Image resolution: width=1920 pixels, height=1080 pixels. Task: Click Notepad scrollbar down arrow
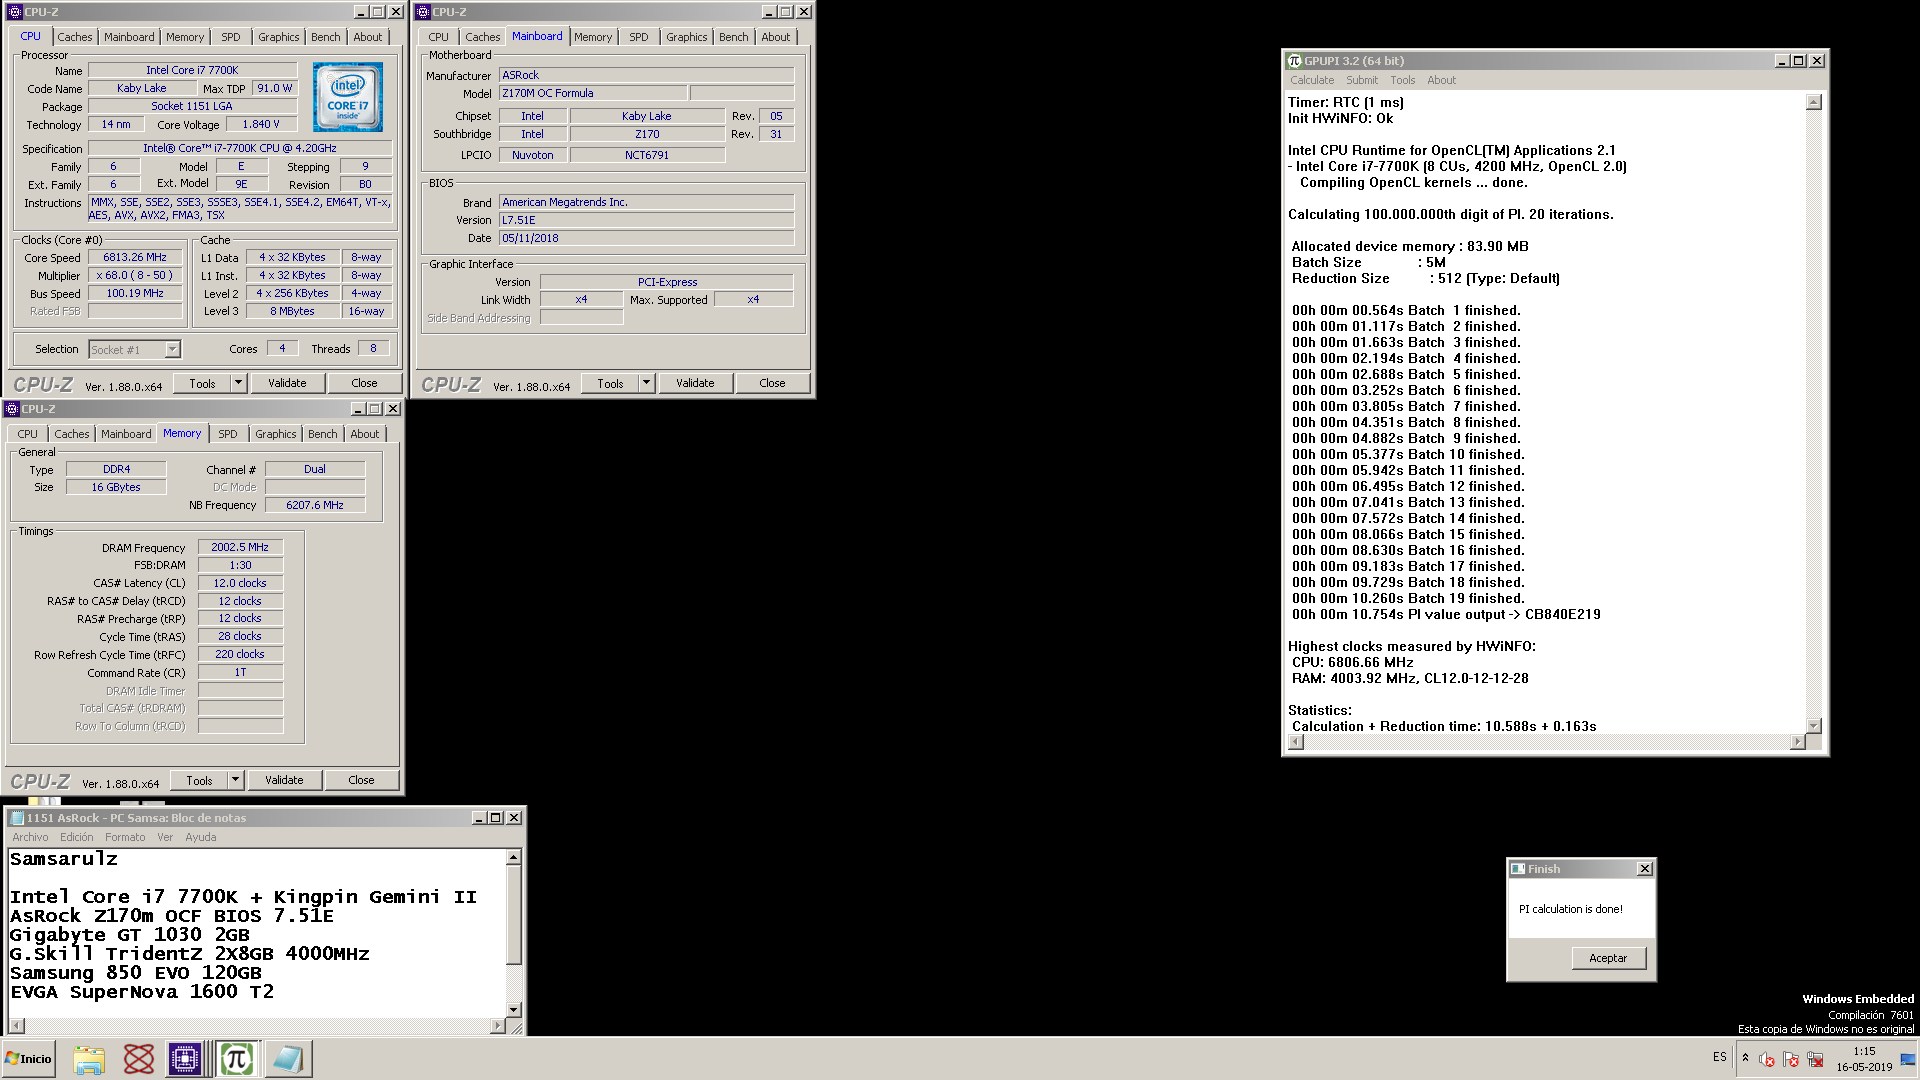click(514, 1010)
